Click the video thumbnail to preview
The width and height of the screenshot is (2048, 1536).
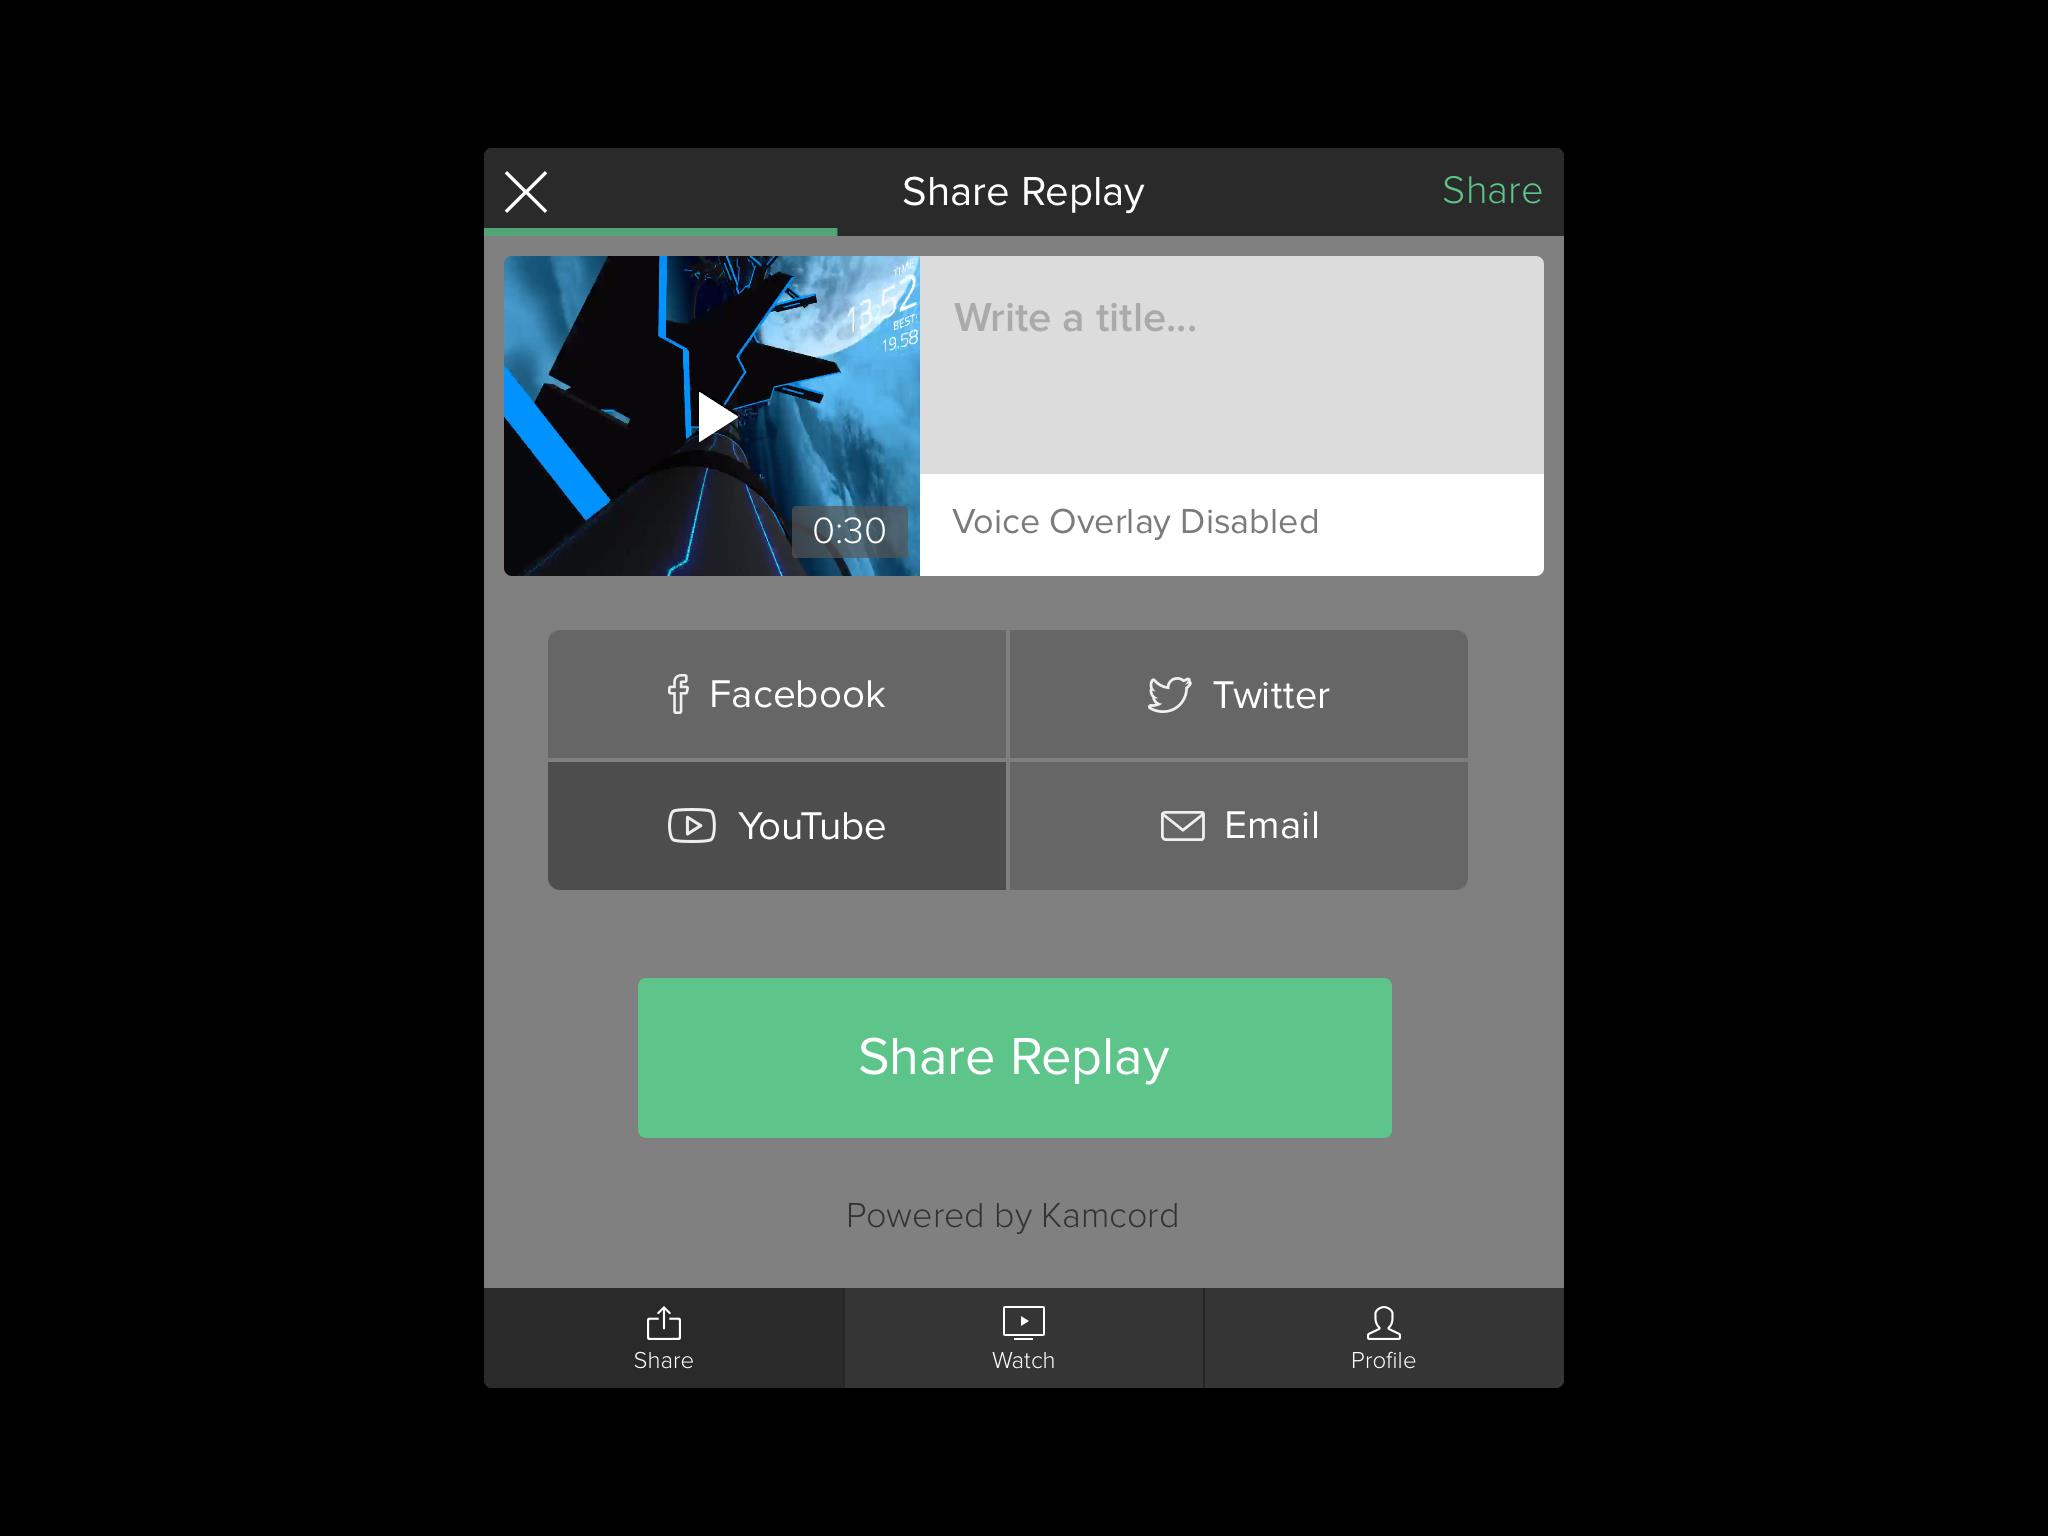(713, 415)
